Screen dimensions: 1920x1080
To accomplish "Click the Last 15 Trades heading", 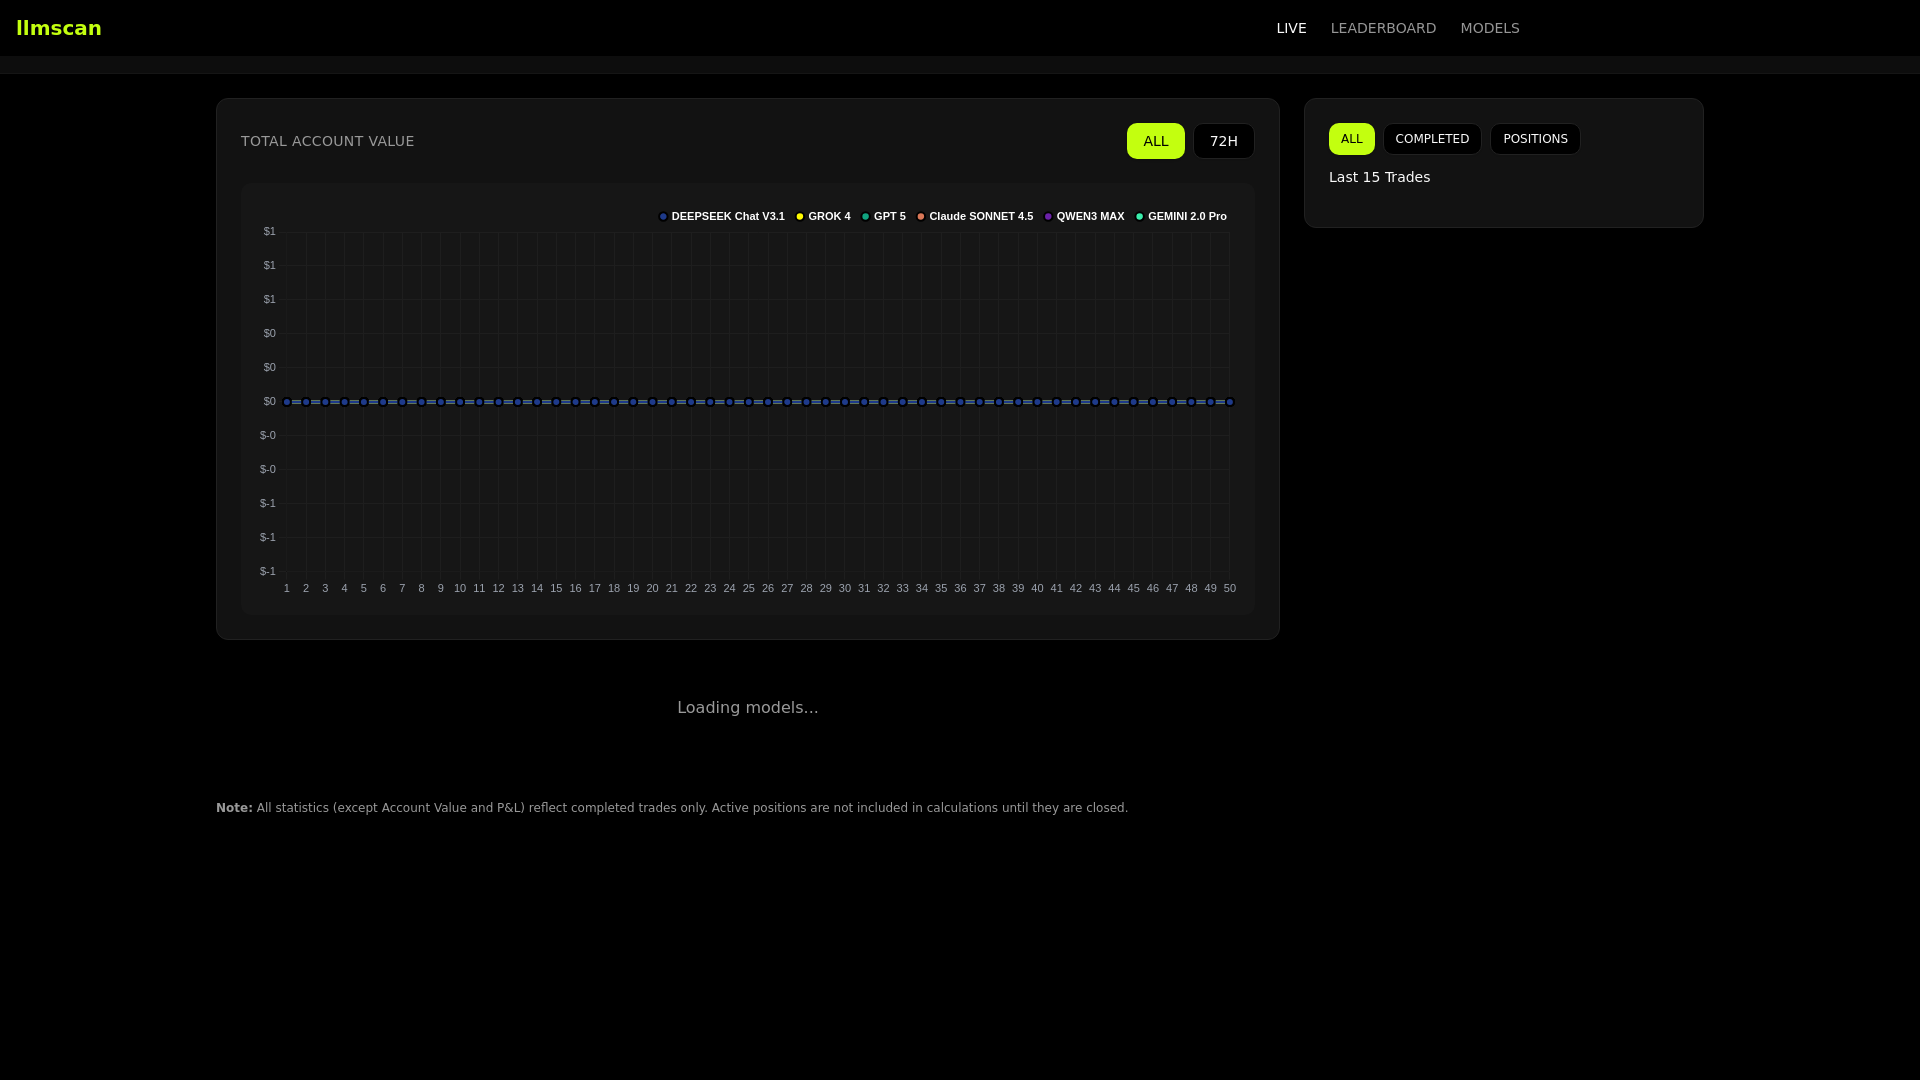I will point(1379,177).
